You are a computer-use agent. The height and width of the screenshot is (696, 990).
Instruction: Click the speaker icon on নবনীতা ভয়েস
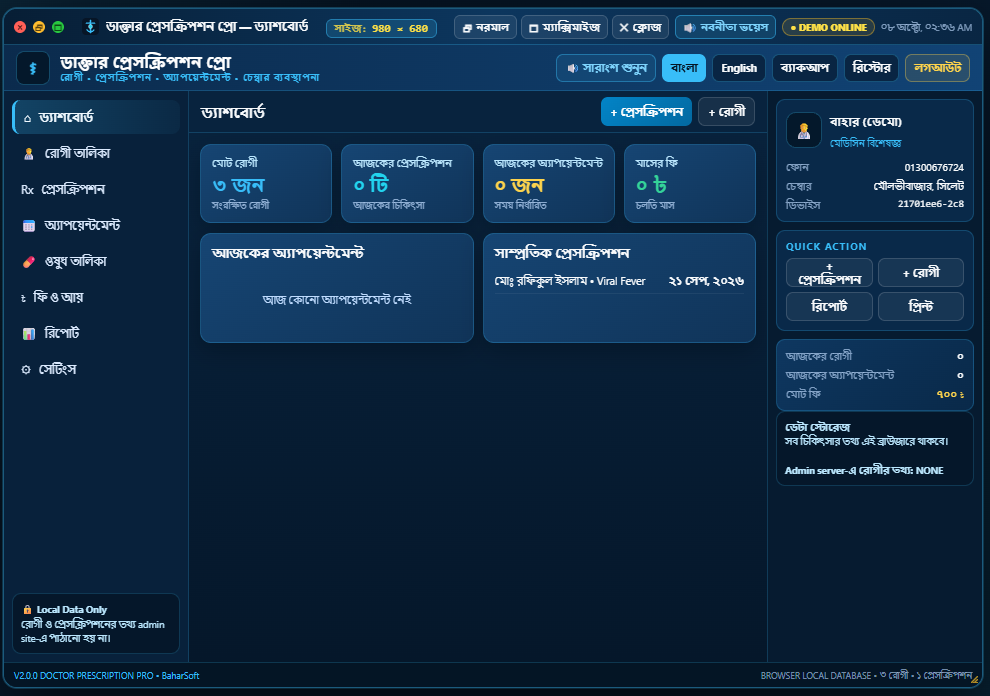click(x=689, y=28)
